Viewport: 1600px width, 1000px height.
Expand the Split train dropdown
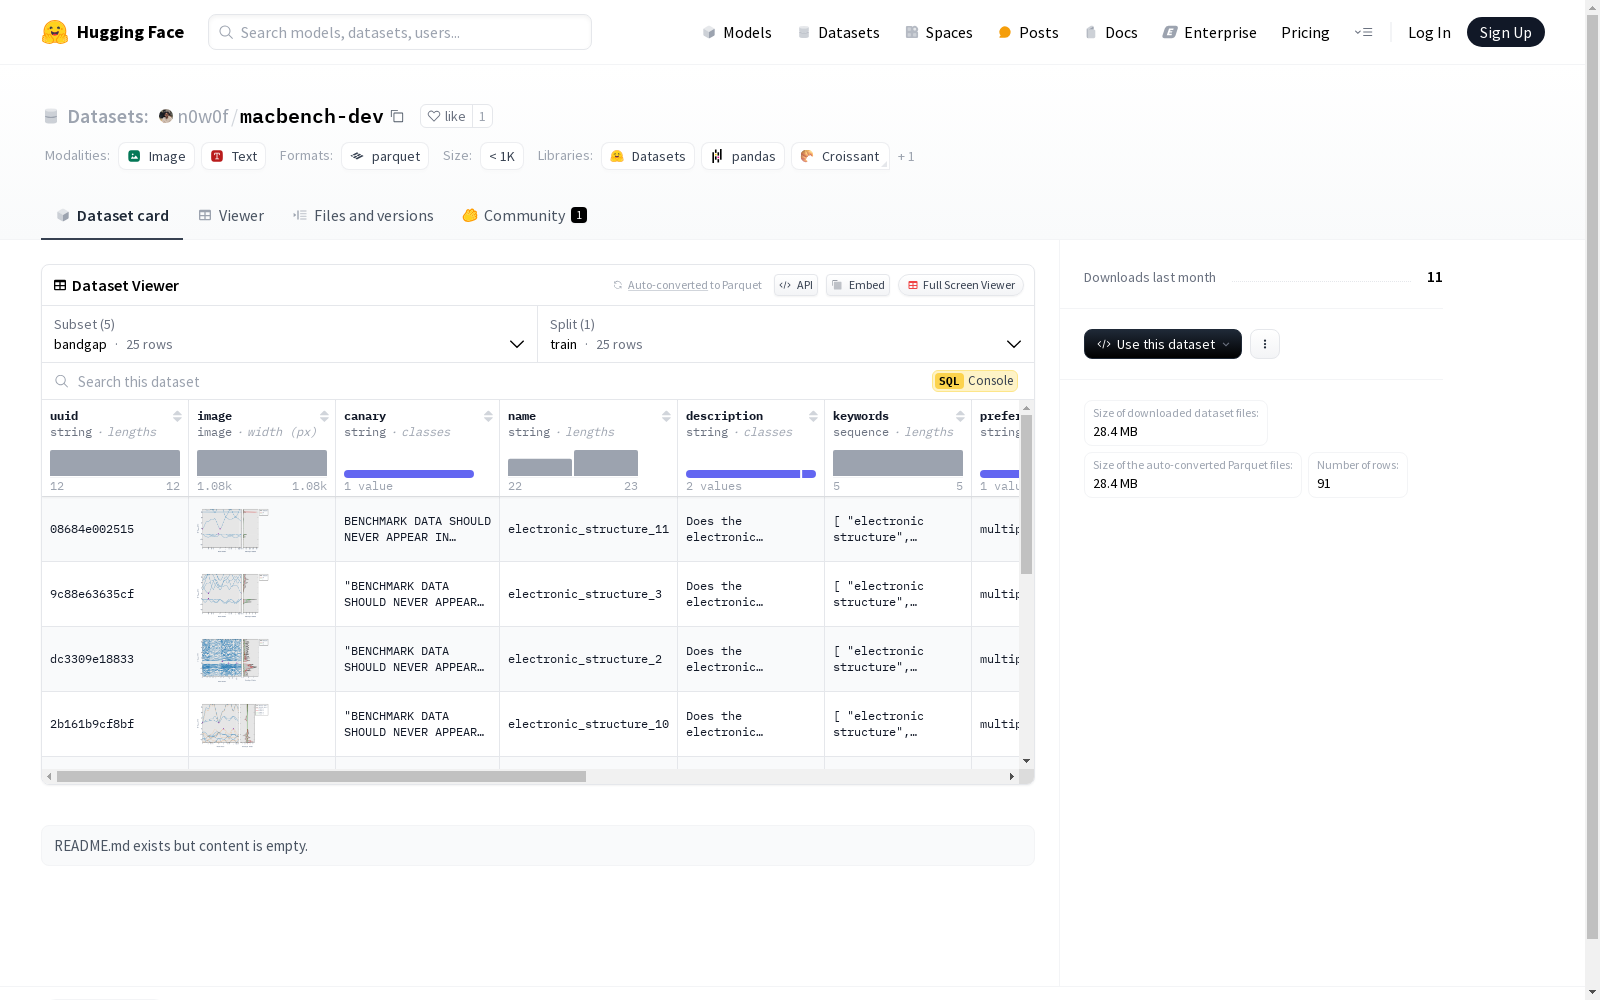point(786,334)
